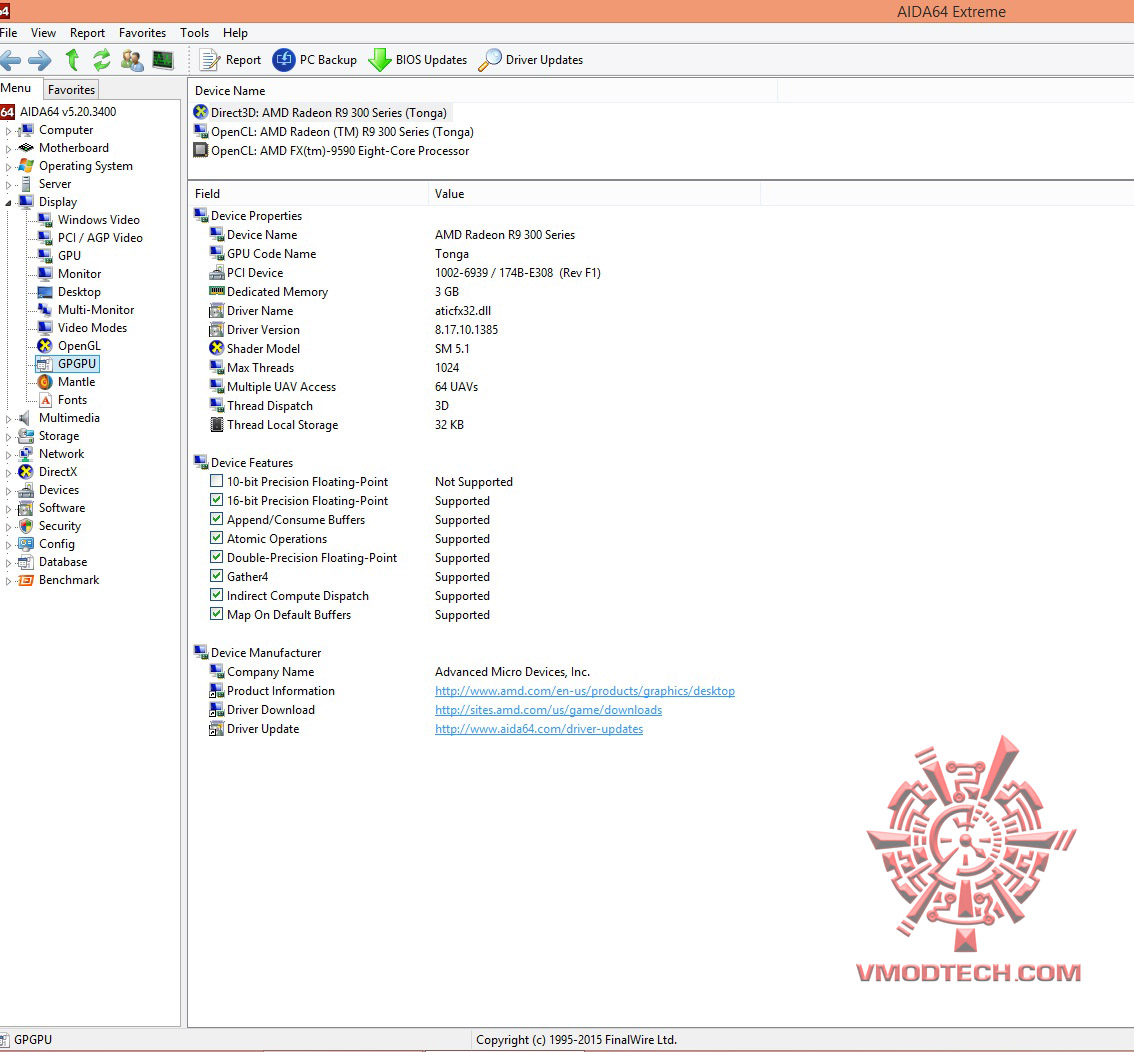Click the Value column header
The image size is (1134, 1052).
[594, 194]
